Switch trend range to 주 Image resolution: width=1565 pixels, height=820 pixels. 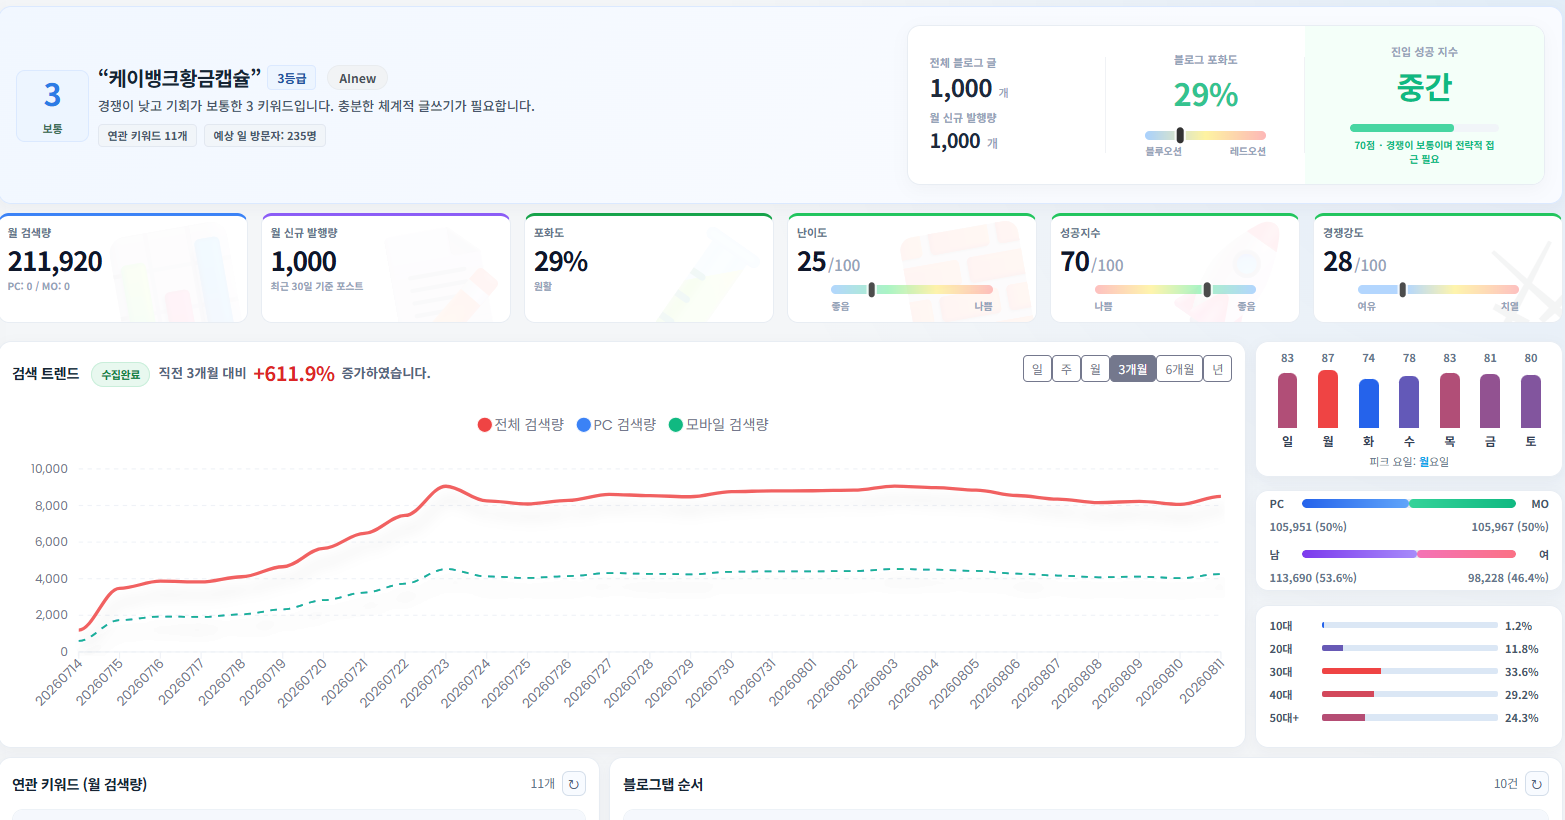point(1066,369)
